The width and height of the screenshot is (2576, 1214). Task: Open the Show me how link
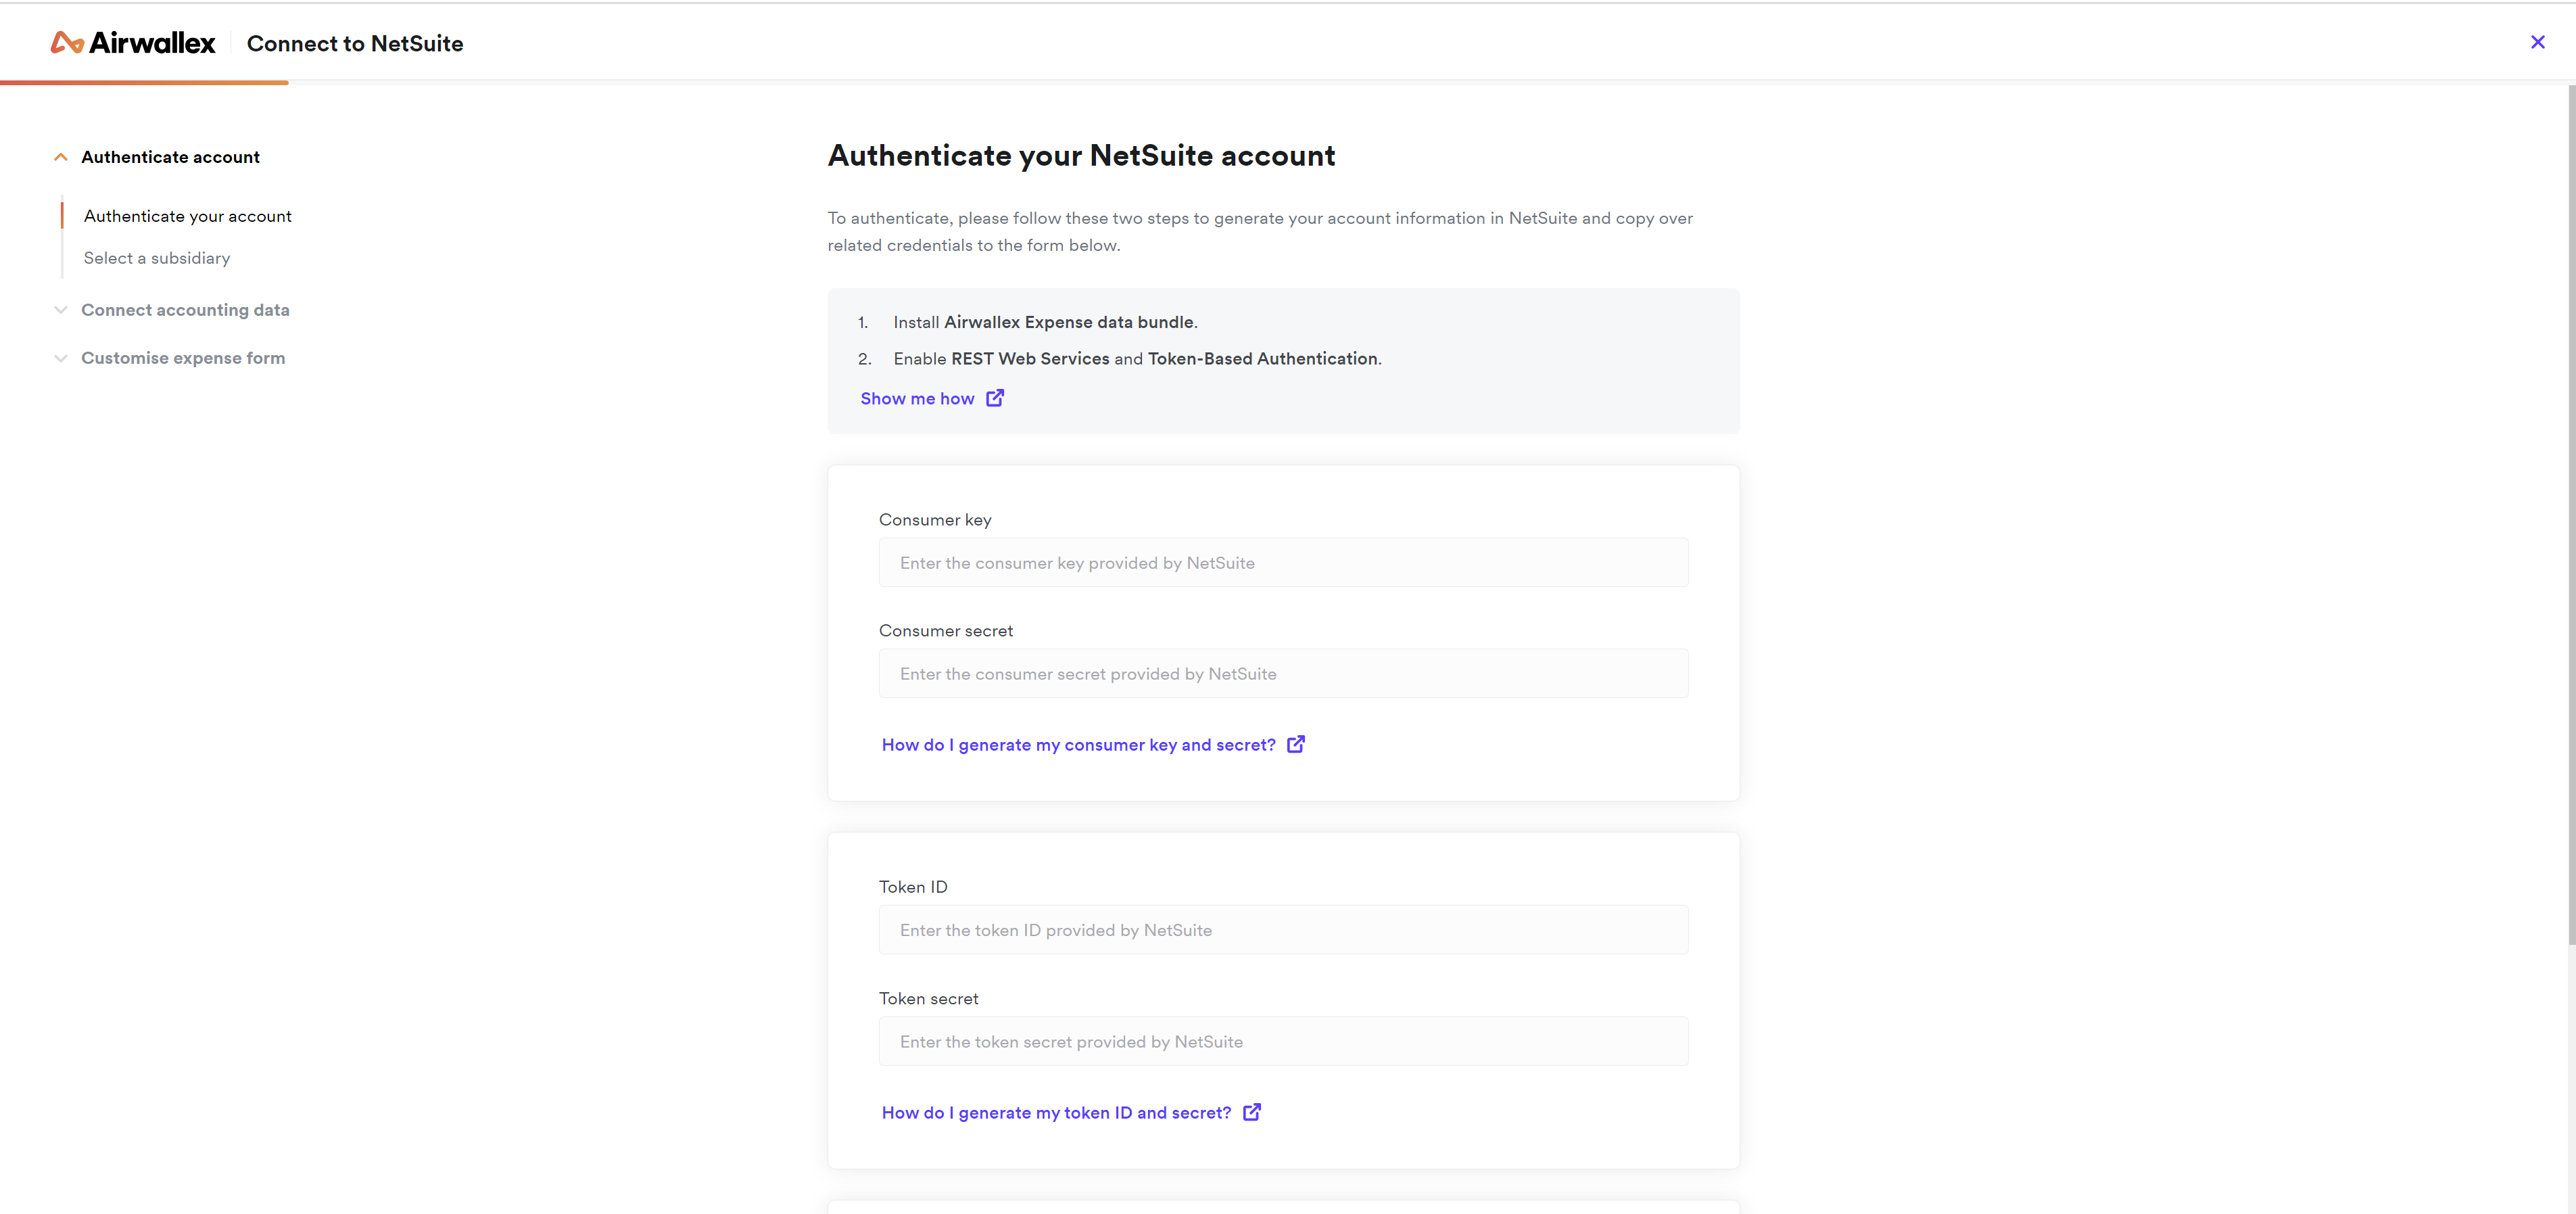pos(917,398)
